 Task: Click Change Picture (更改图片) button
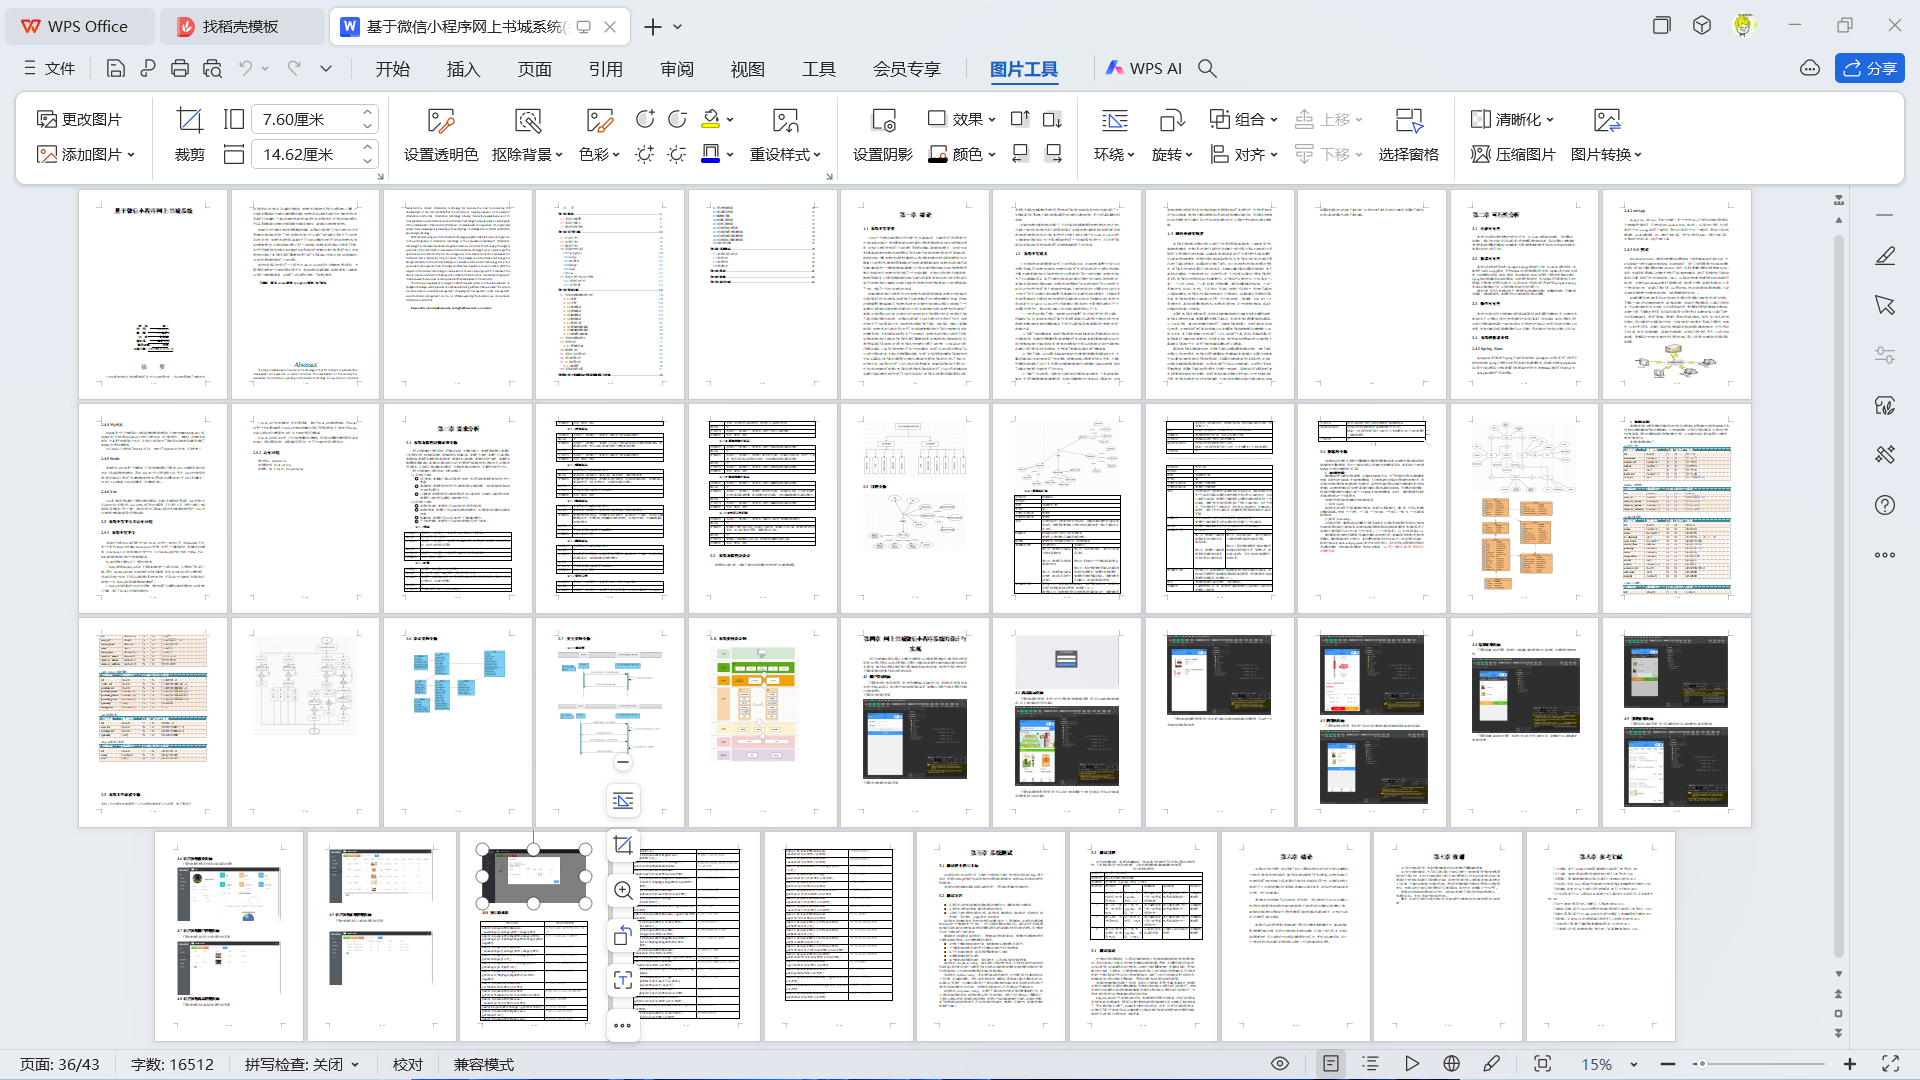pyautogui.click(x=79, y=119)
